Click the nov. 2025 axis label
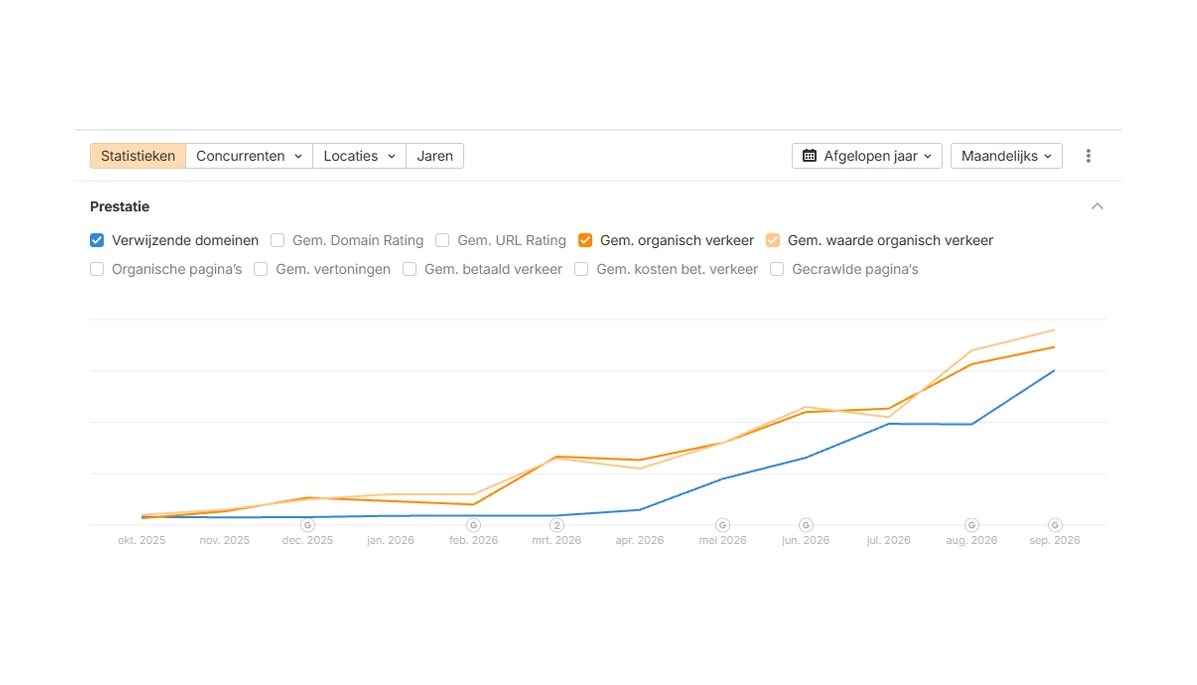 224,541
